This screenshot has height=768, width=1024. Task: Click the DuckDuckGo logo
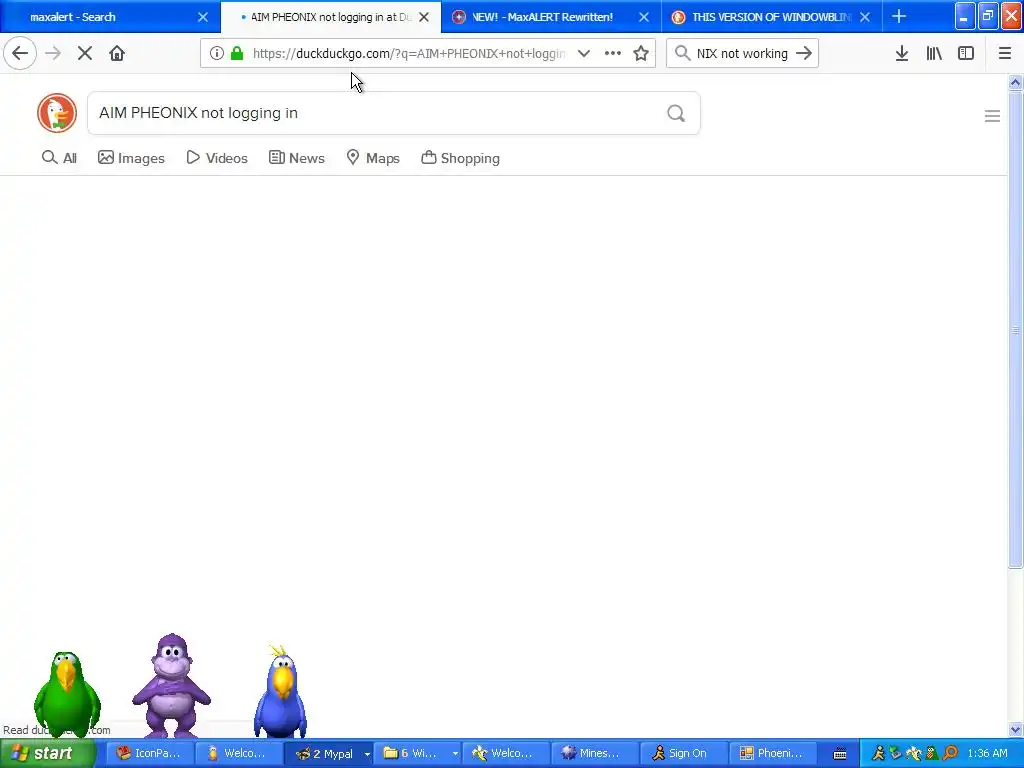point(57,113)
